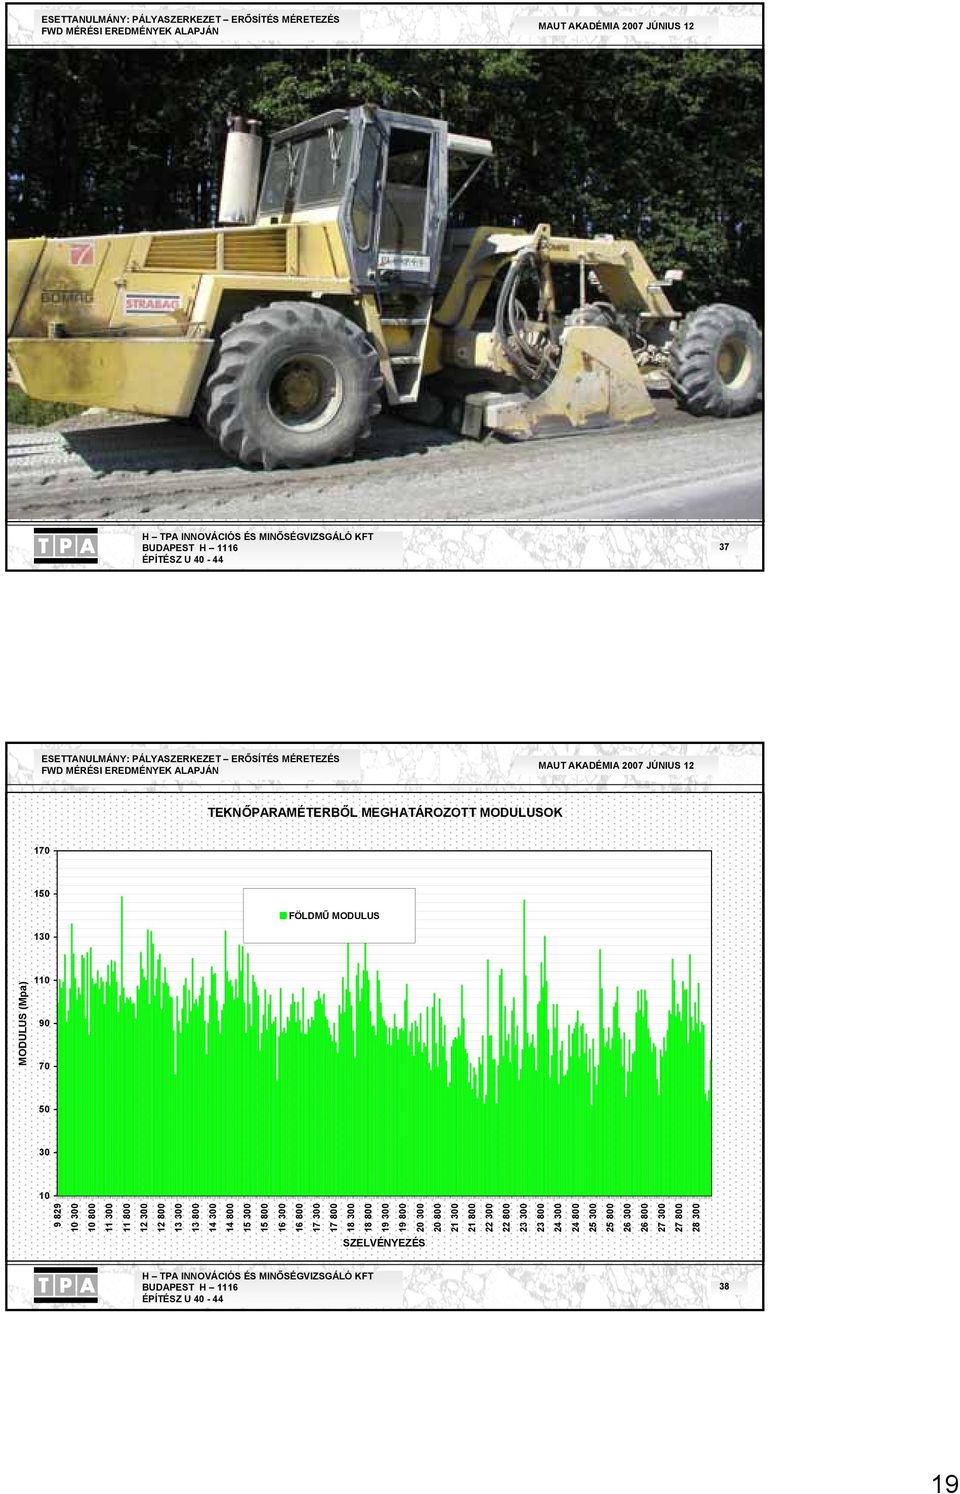Click the x-axis label '14 800'
This screenshot has width=960, height=1494.
(231, 1216)
